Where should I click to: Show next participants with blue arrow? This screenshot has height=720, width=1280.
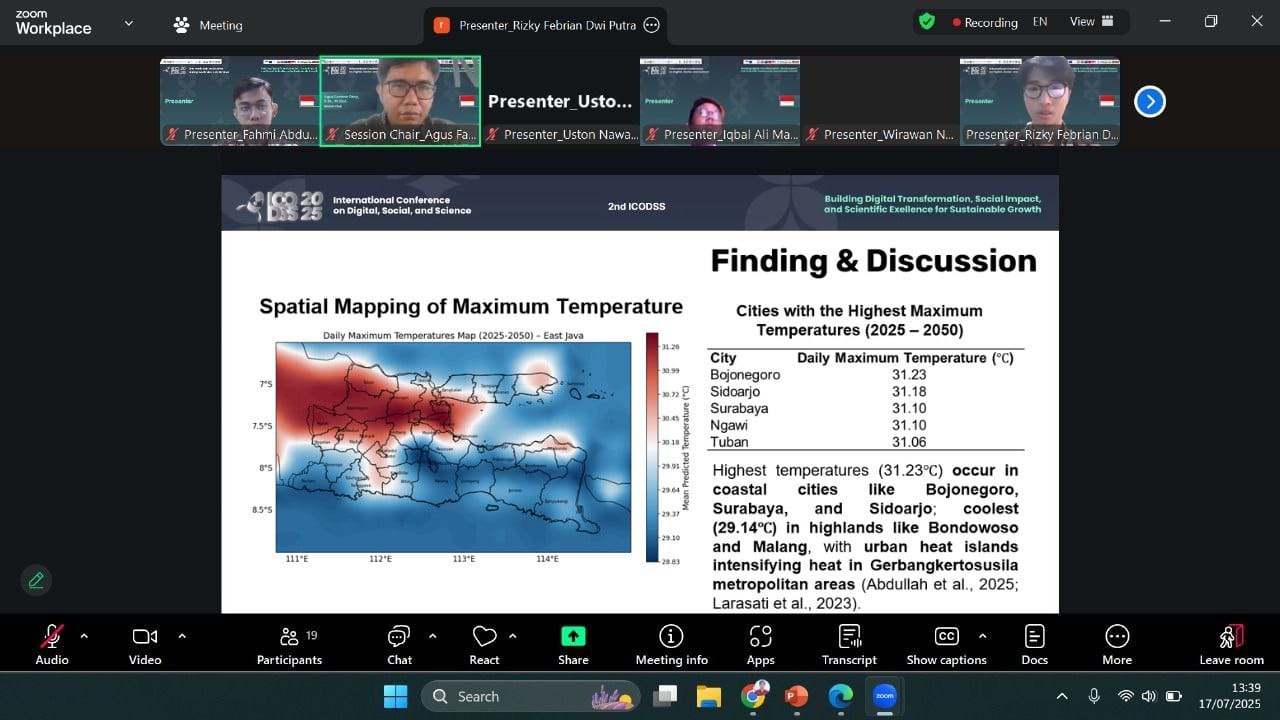[1150, 101]
